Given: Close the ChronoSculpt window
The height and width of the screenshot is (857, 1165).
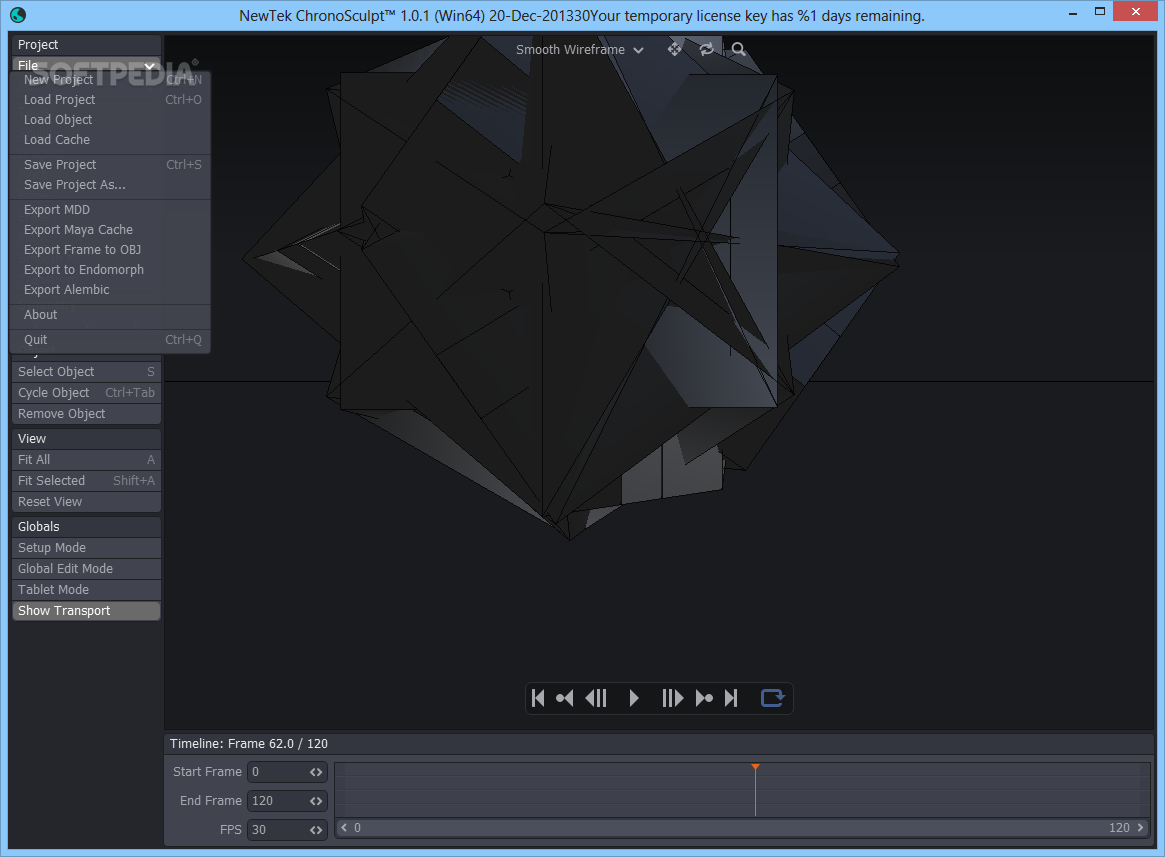Looking at the screenshot, I should 1136,12.
